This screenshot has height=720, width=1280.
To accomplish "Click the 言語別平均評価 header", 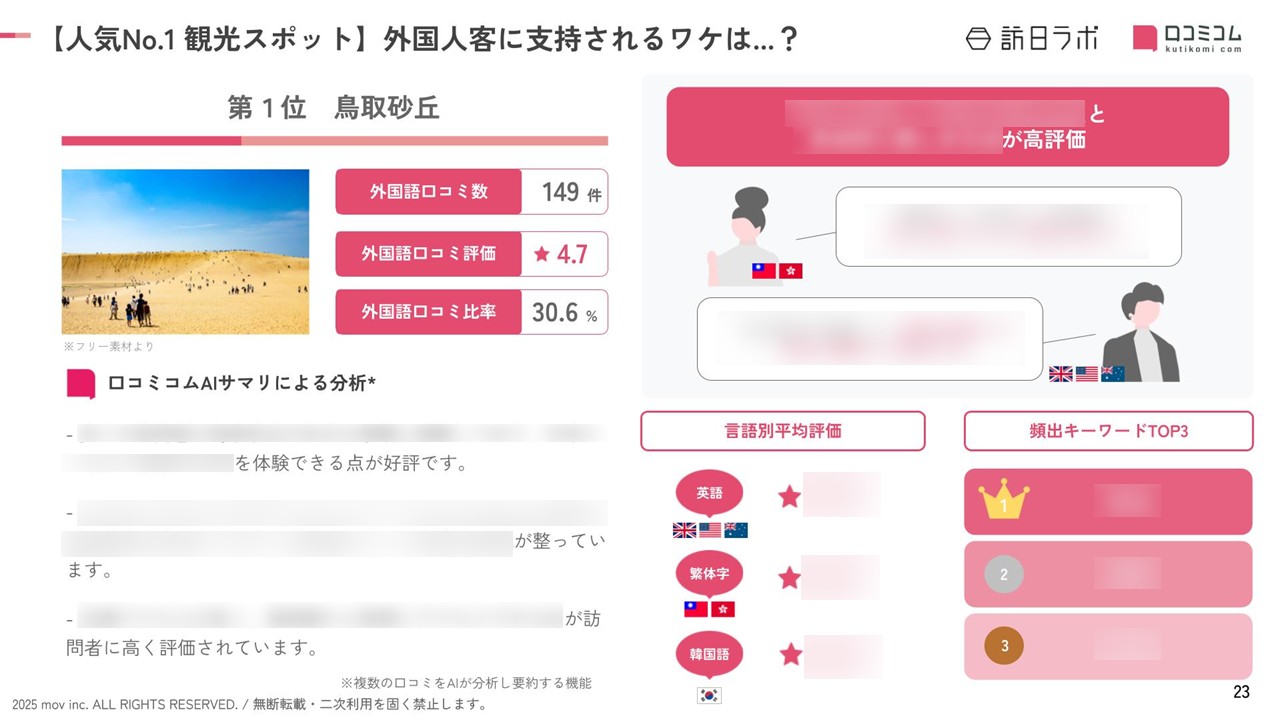I will pos(782,431).
